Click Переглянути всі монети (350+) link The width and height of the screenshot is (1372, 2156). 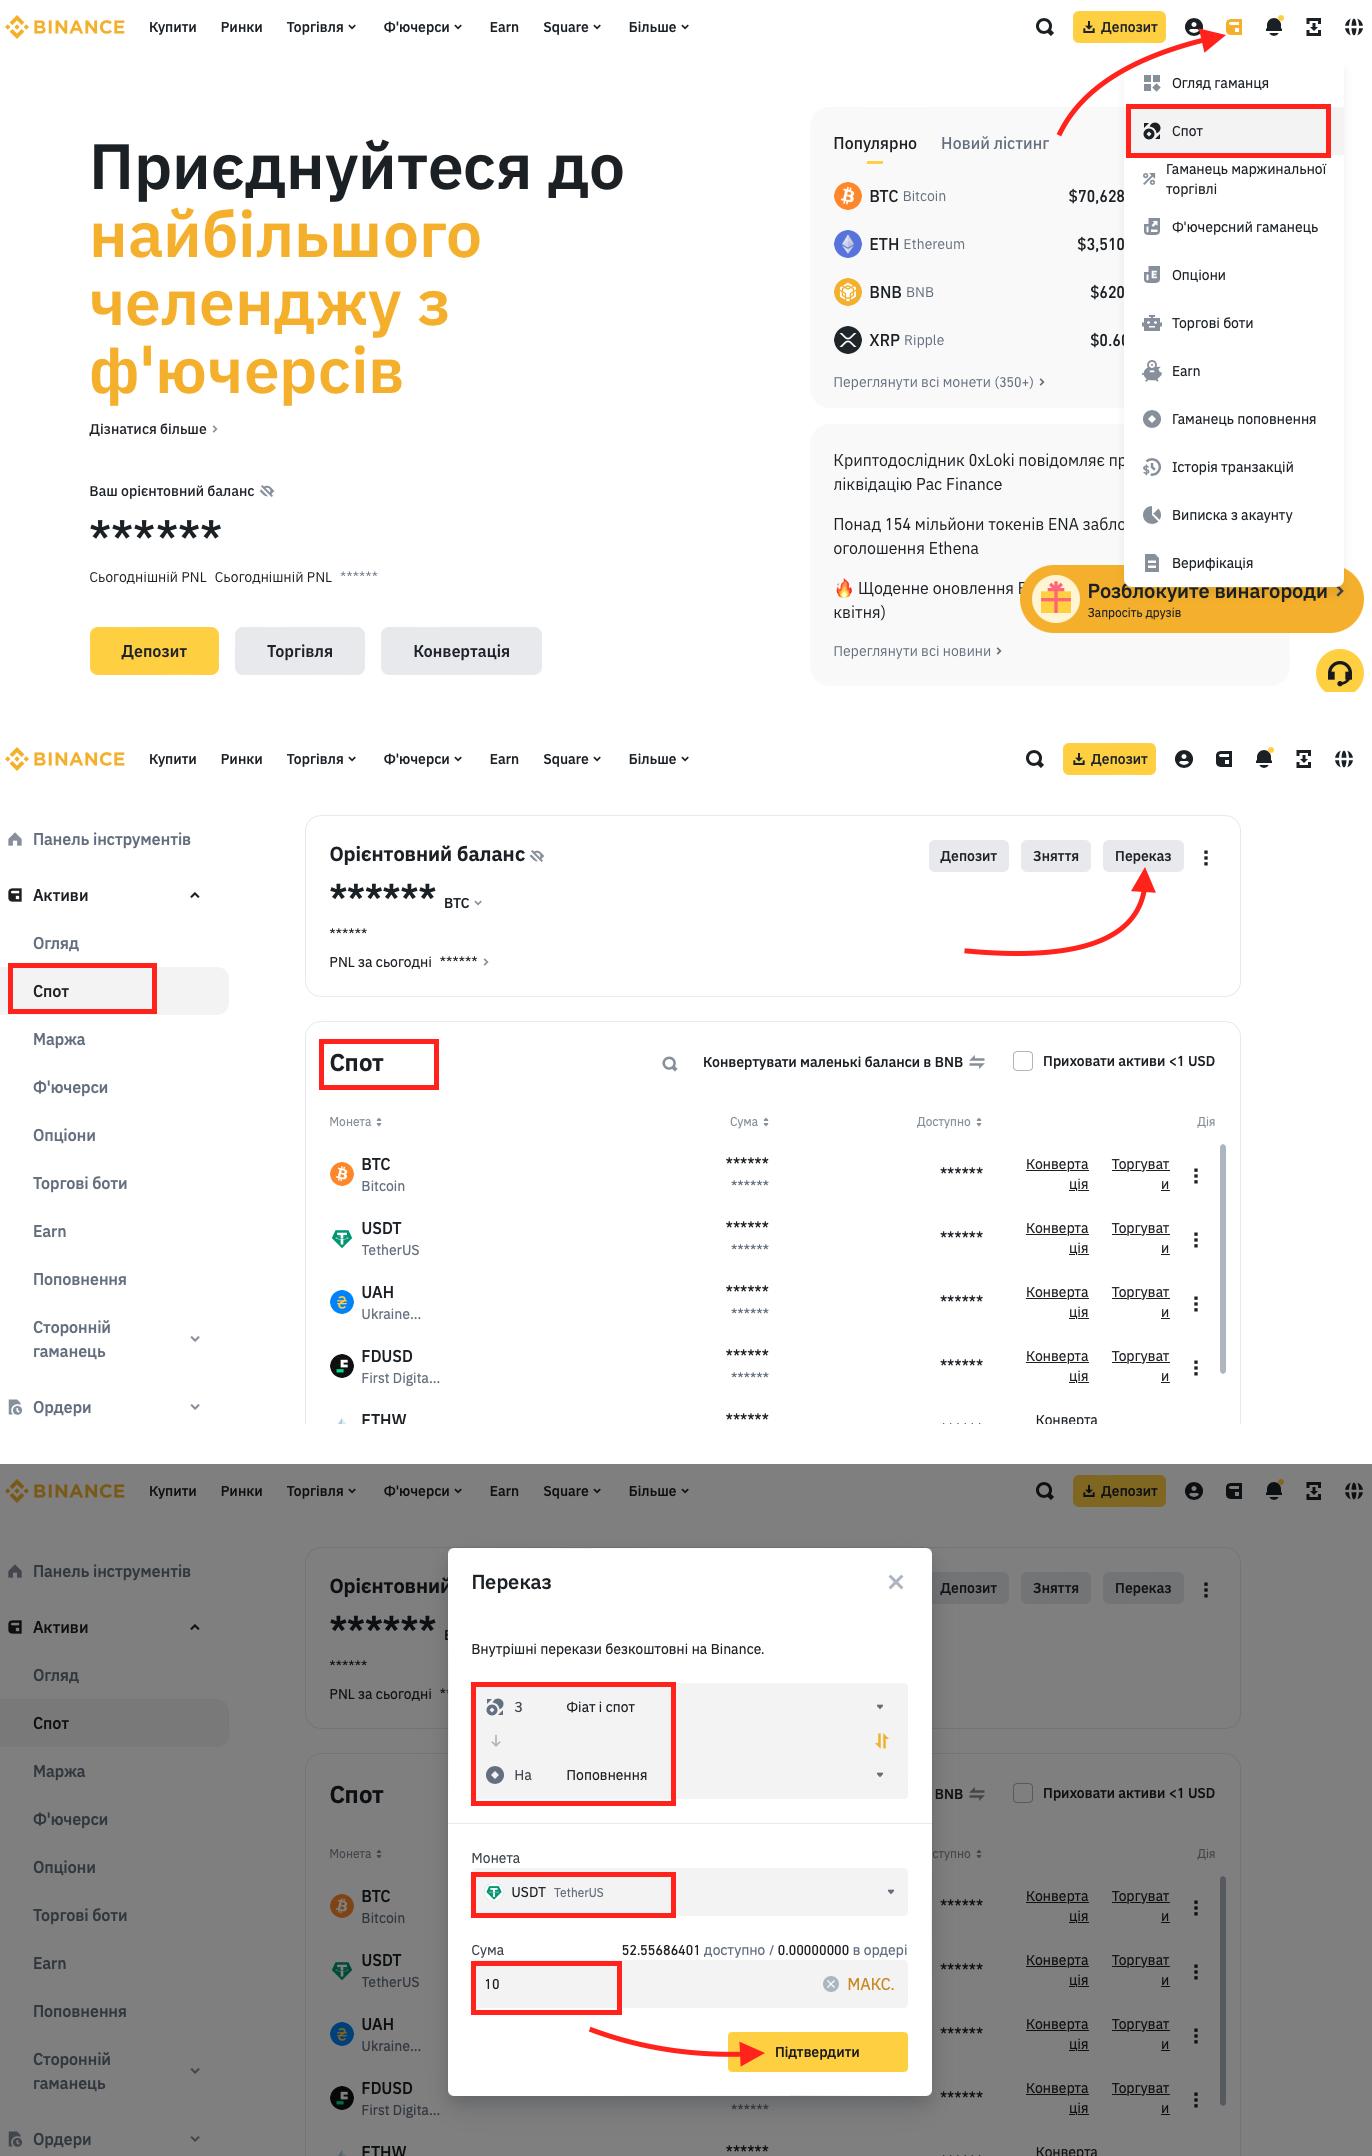[939, 382]
